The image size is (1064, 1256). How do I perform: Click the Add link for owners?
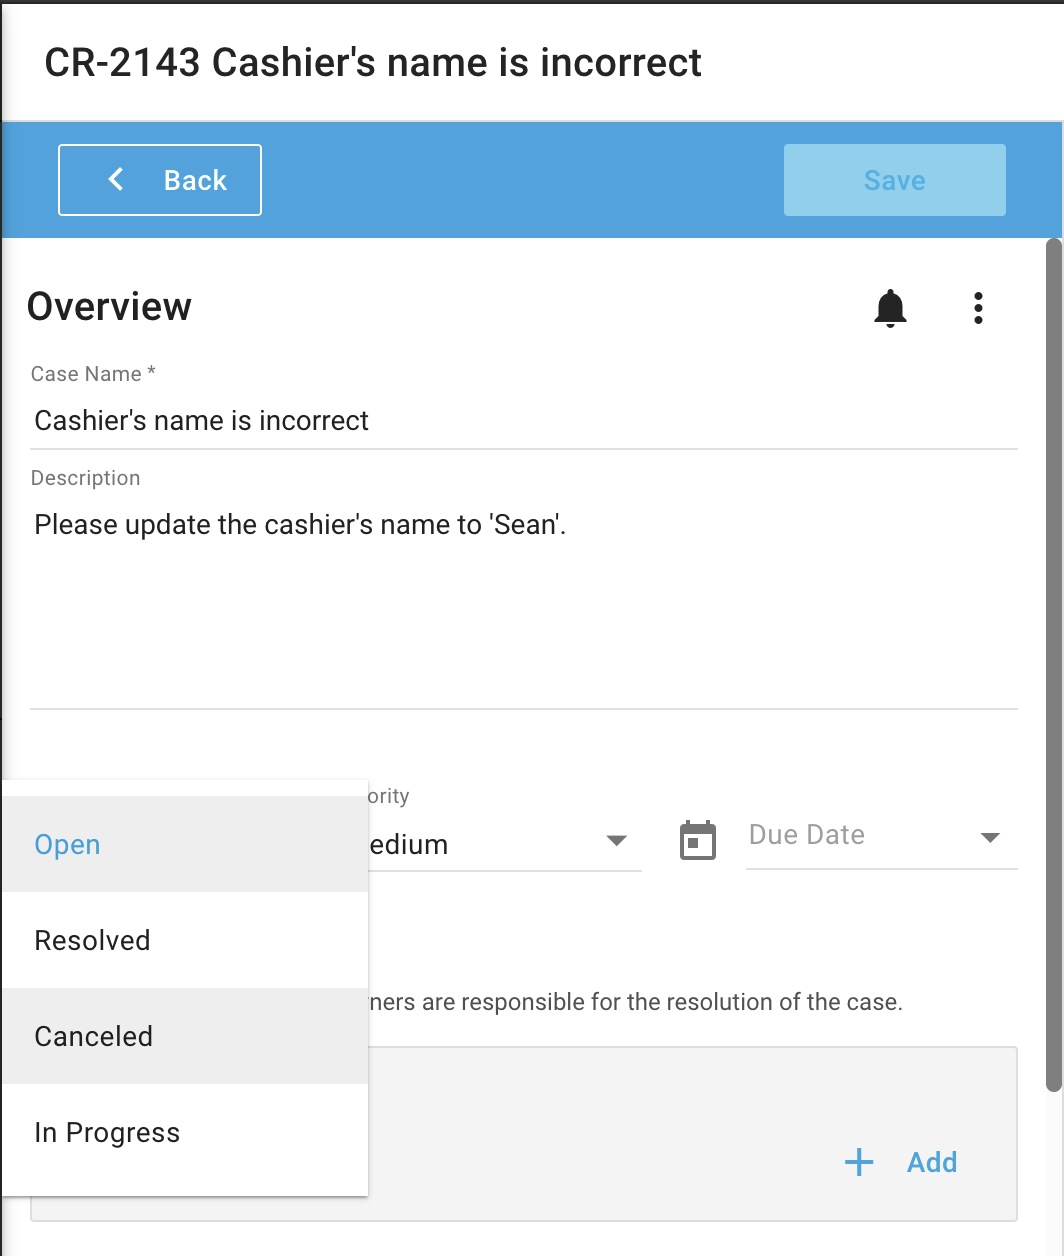point(932,1162)
